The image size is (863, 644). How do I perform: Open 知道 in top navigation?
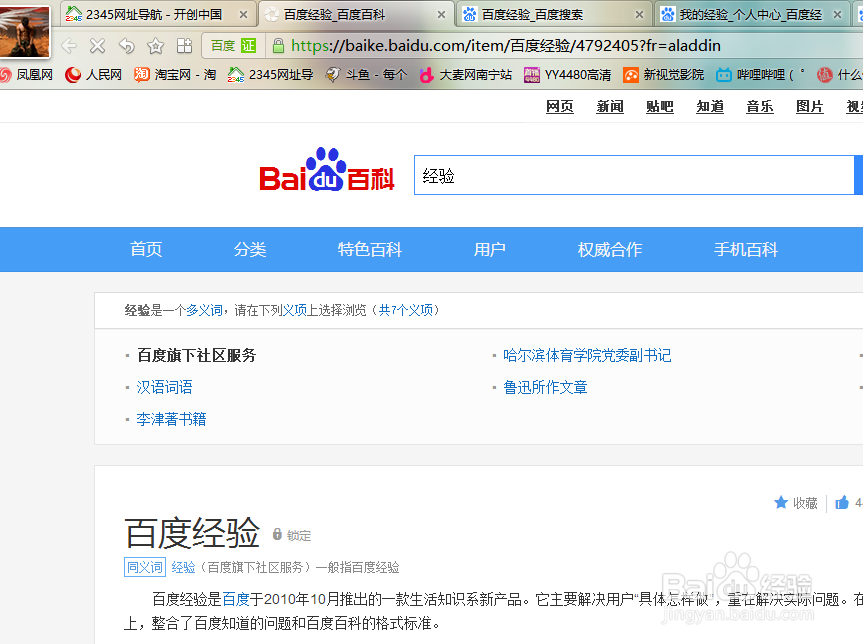coord(710,106)
